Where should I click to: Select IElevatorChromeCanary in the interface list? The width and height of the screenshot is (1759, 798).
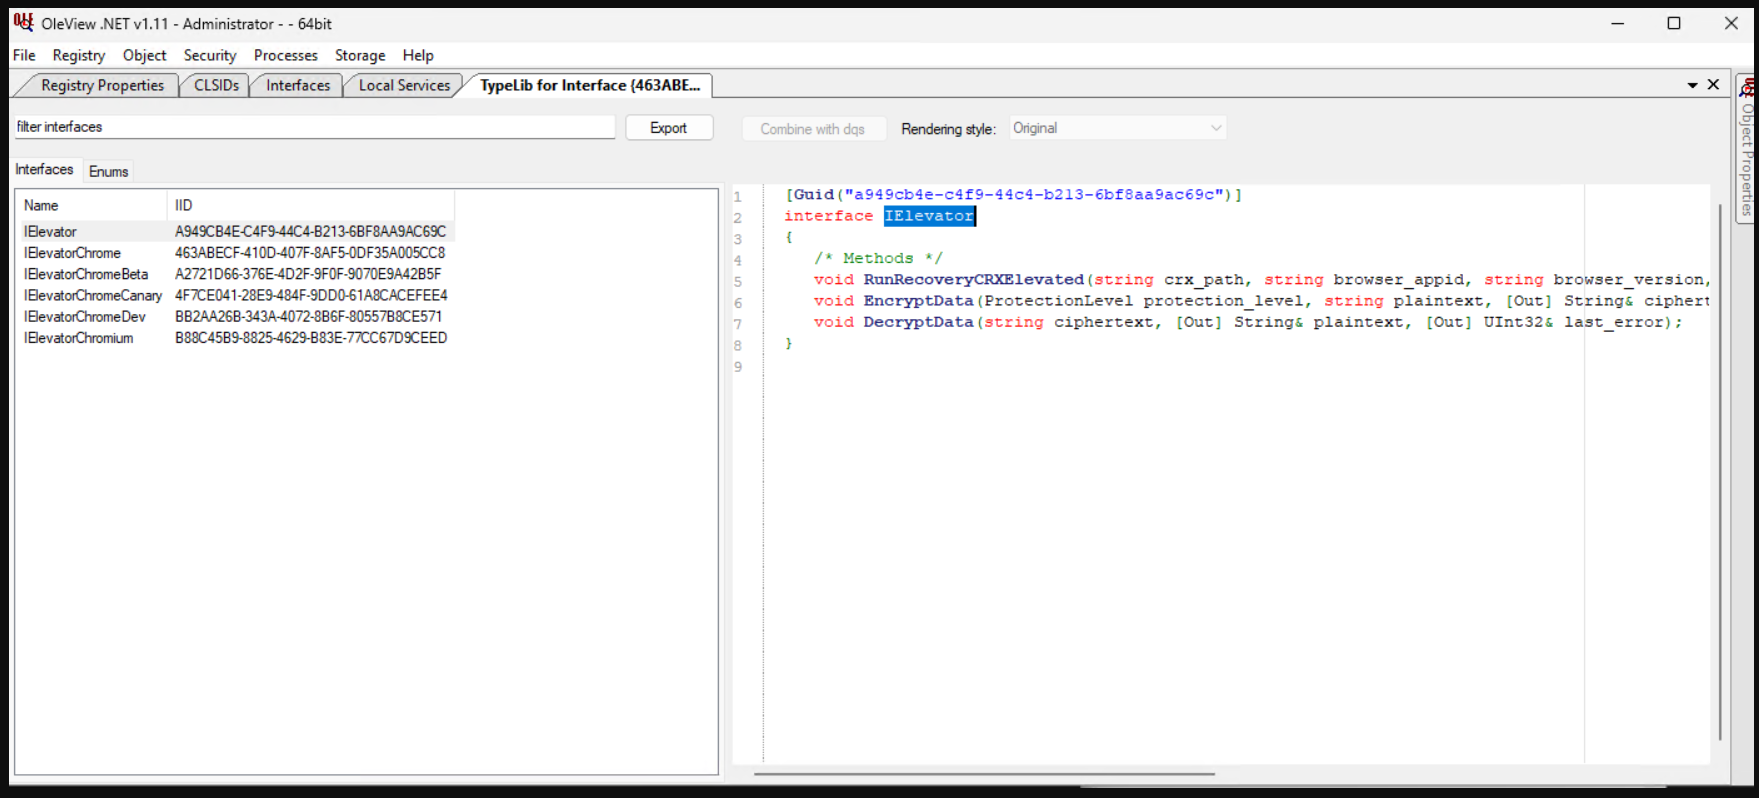coord(92,295)
